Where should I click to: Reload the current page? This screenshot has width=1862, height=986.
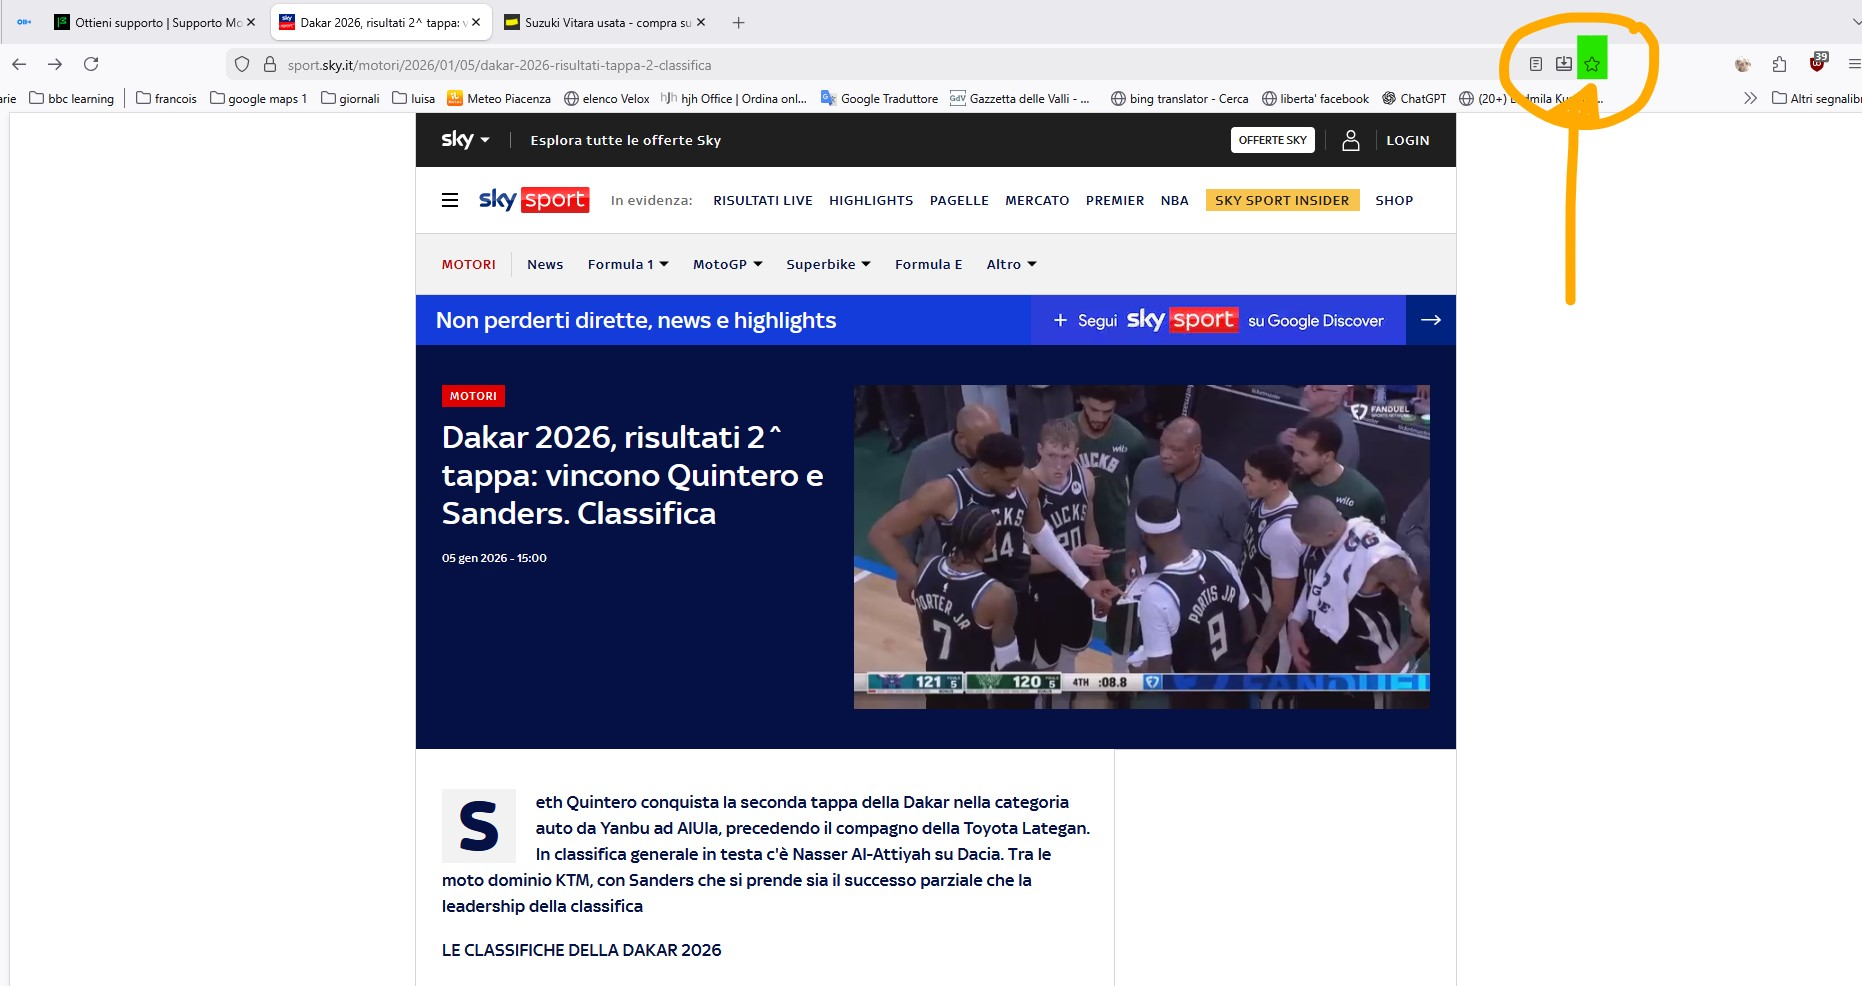[91, 64]
